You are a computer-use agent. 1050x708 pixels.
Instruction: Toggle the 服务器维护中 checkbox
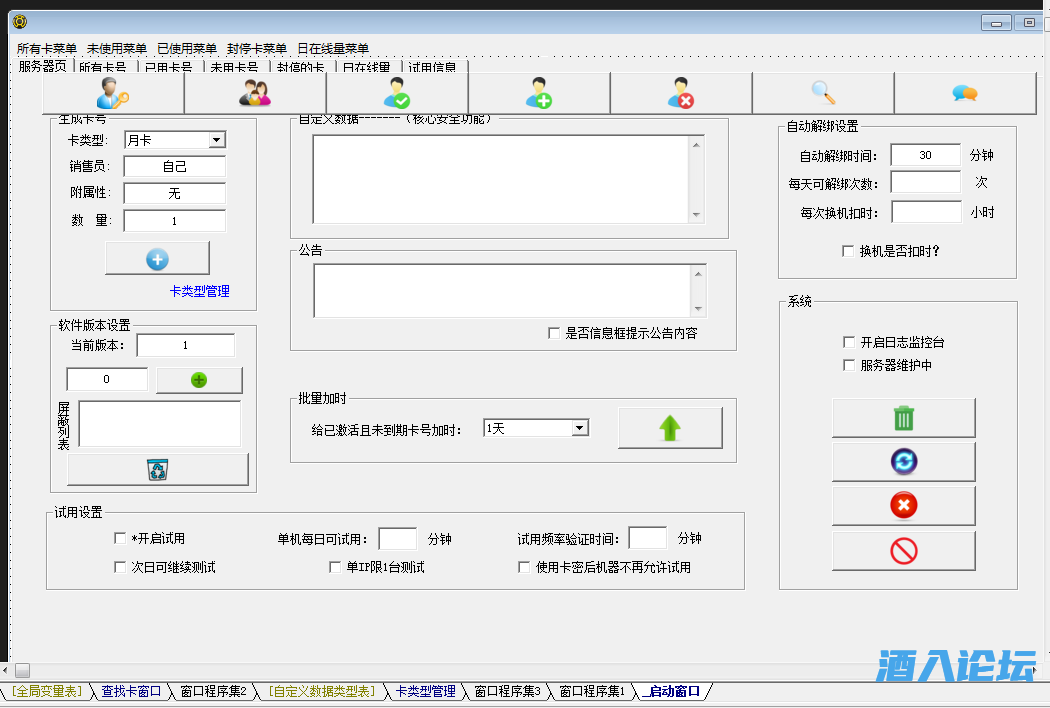coord(850,366)
